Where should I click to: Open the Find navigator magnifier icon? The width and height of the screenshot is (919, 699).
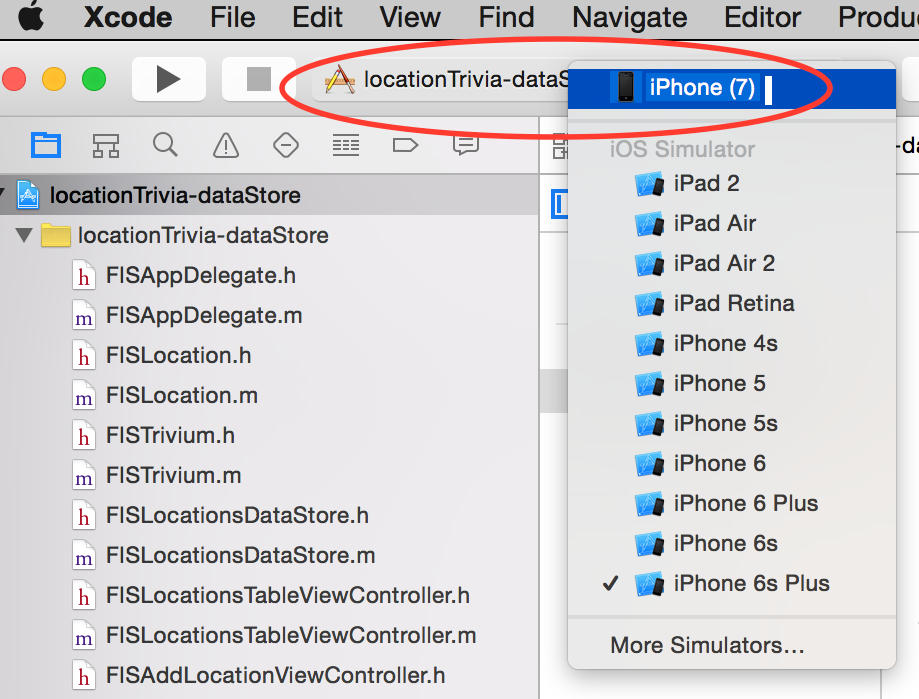pos(165,145)
